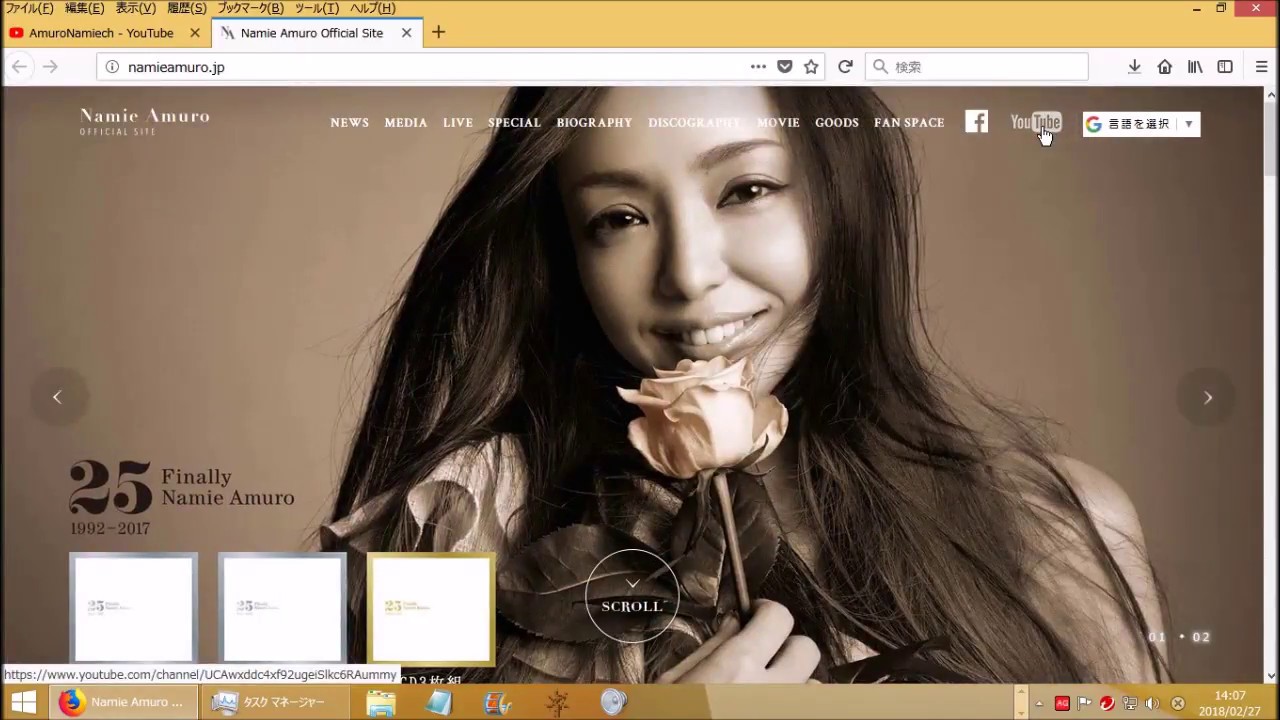
Task: Open the Pocket save icon in address bar
Action: [785, 66]
